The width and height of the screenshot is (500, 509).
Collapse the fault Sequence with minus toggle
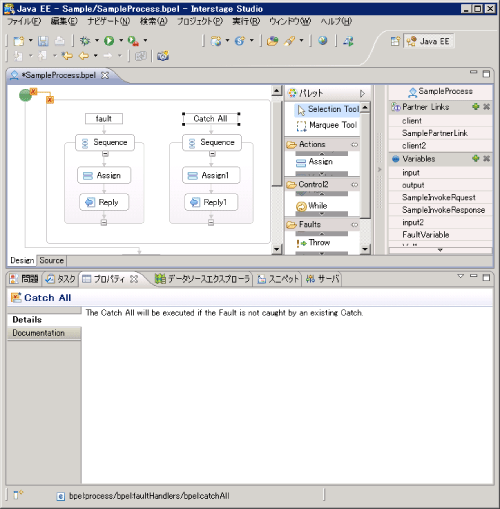(105, 154)
